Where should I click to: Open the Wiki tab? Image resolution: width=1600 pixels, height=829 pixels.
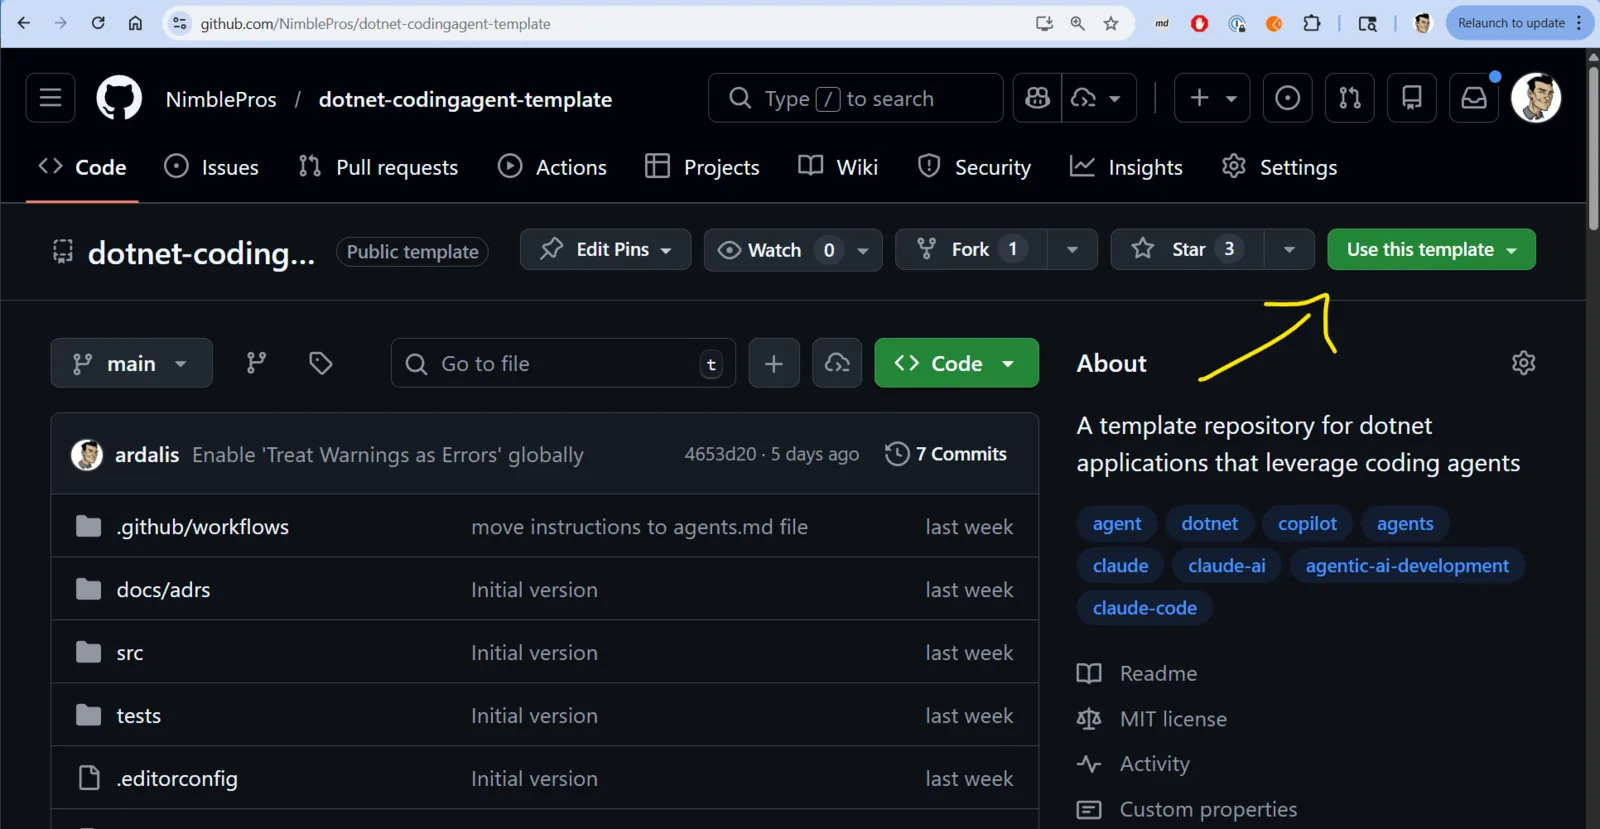838,167
